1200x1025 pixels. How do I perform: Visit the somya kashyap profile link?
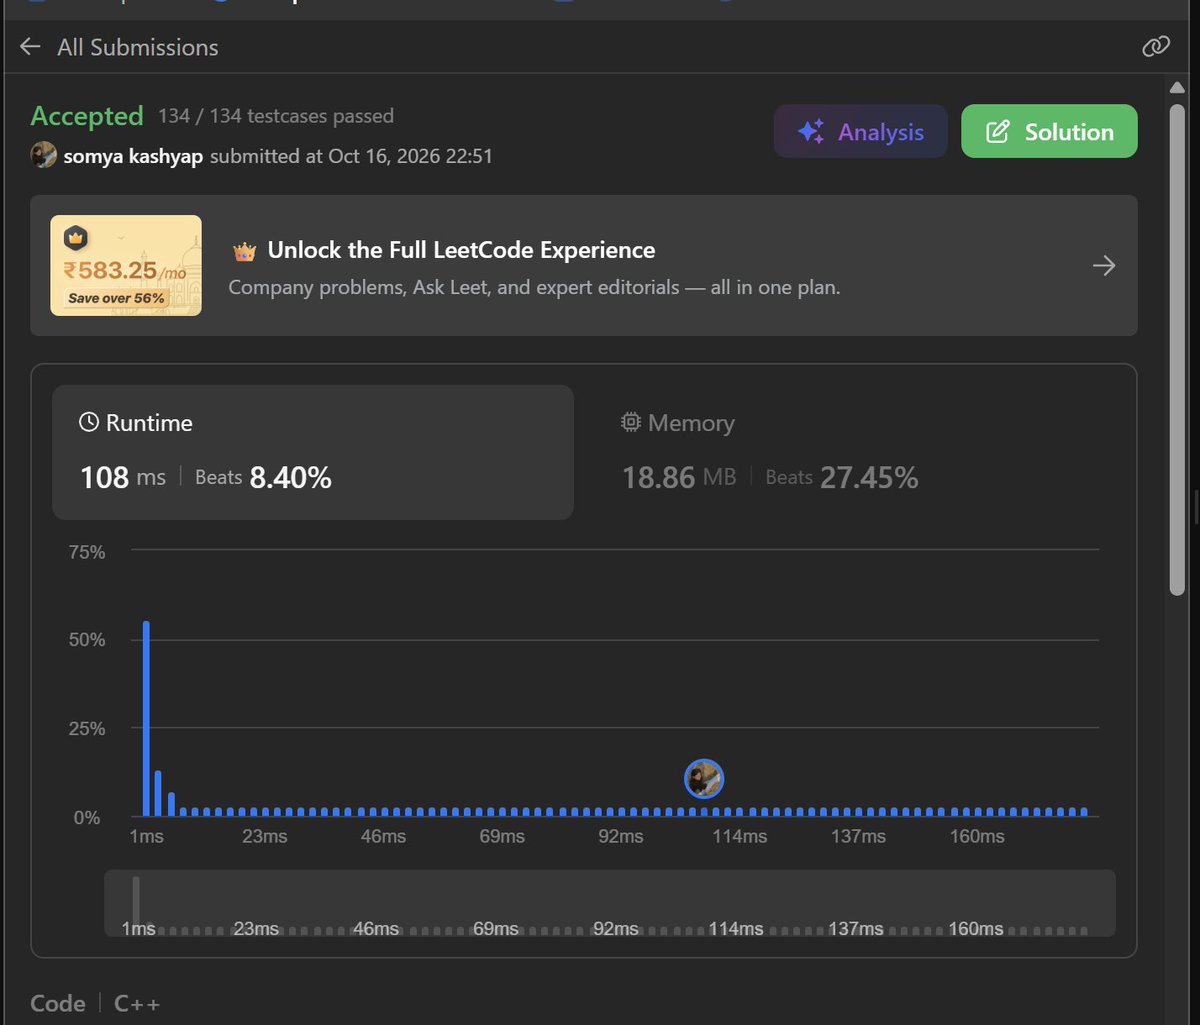(x=134, y=156)
